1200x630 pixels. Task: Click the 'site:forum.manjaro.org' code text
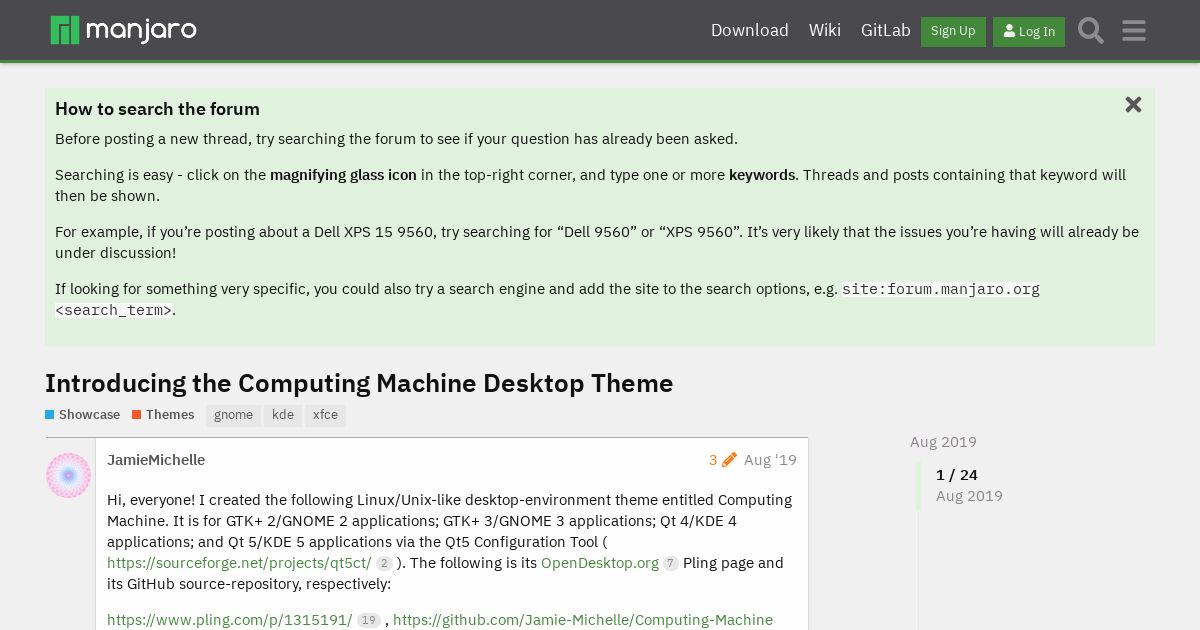click(x=941, y=289)
